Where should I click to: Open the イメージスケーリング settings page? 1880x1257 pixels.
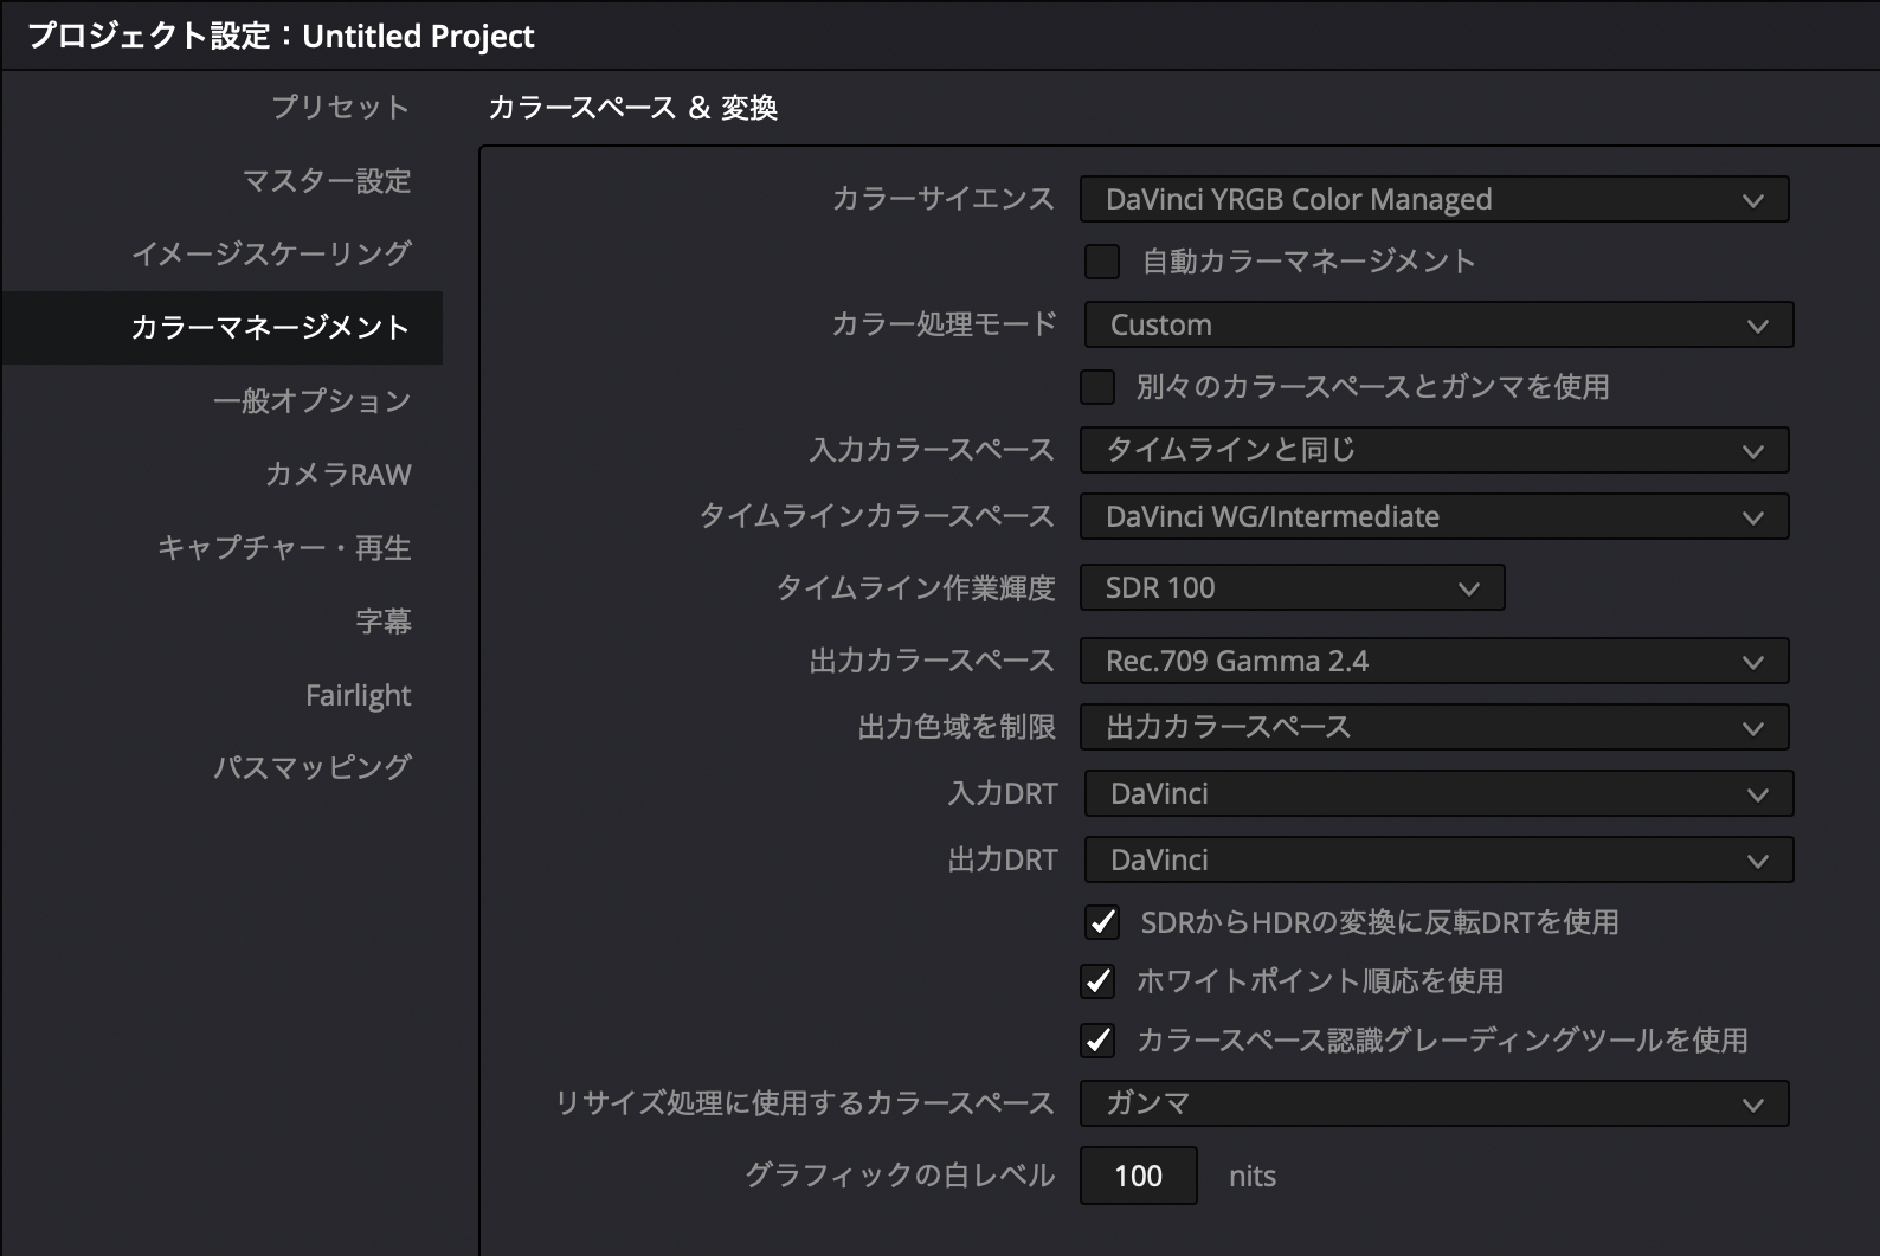(271, 254)
